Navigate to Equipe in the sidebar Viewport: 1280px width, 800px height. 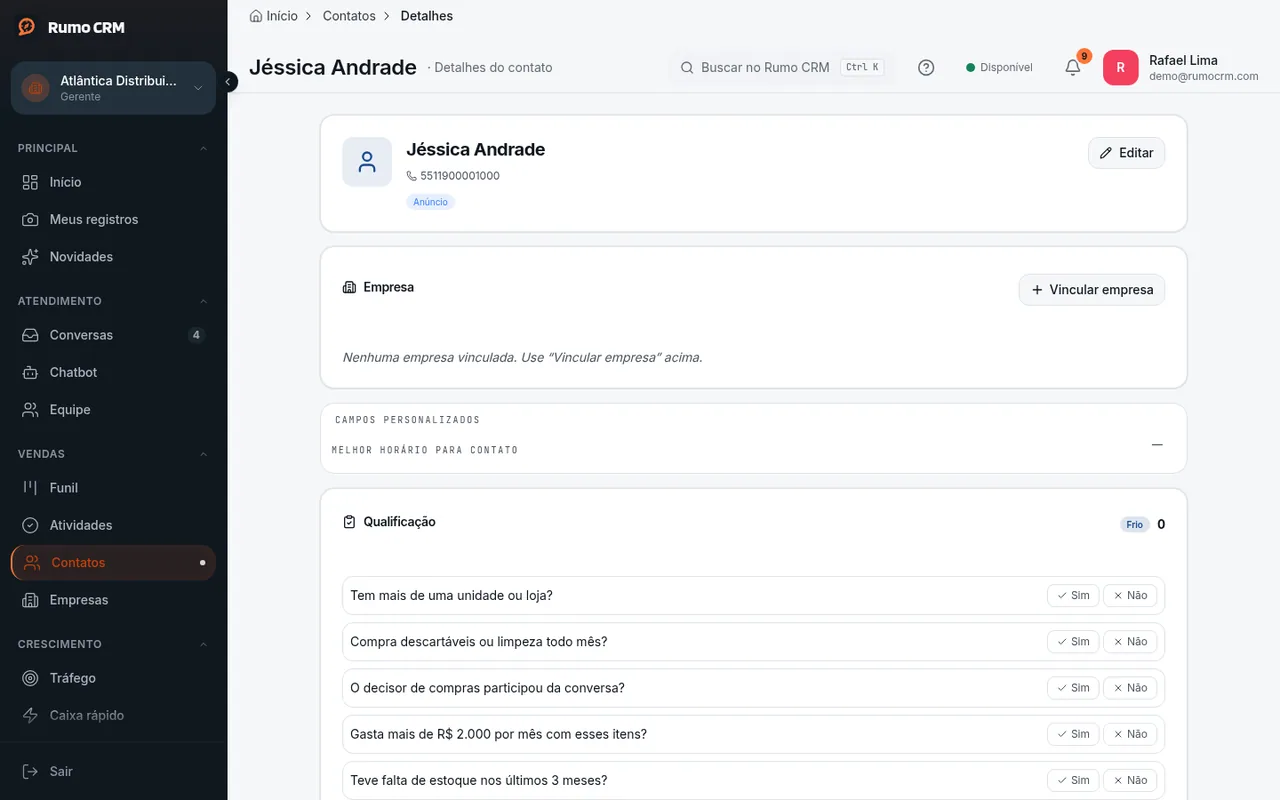point(113,410)
